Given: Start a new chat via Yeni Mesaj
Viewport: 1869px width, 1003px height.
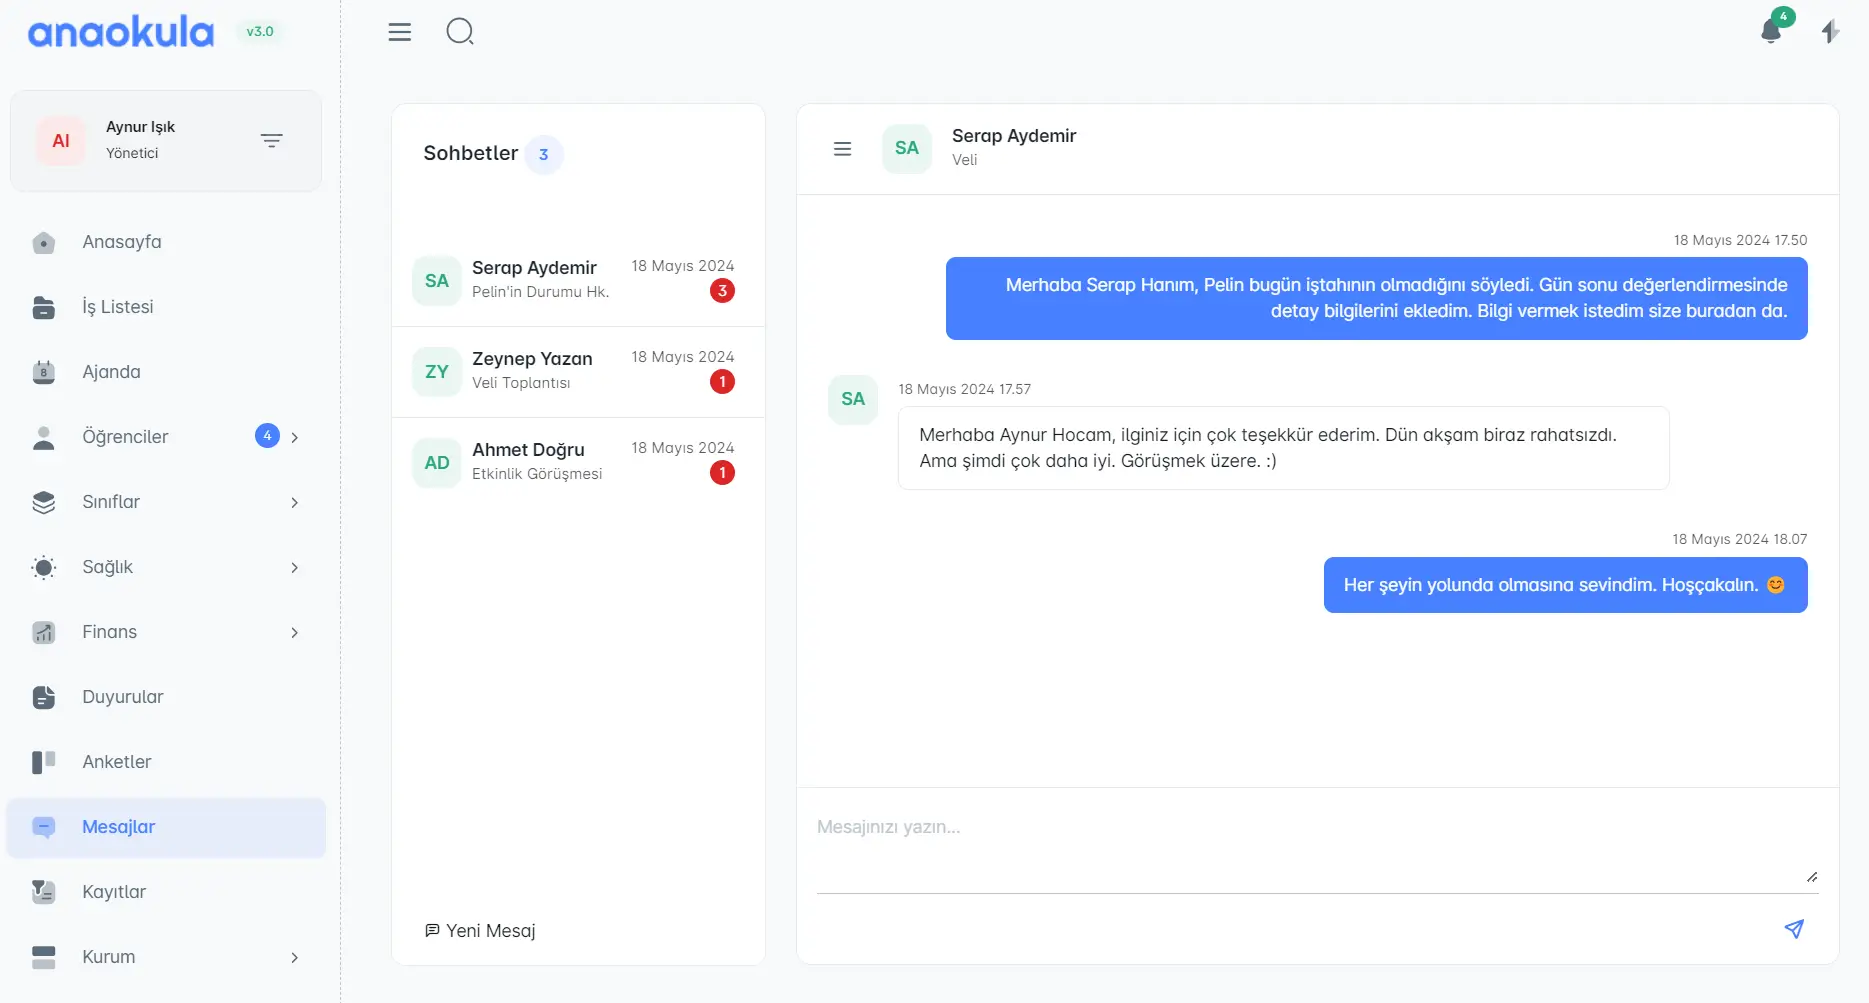Looking at the screenshot, I should pyautogui.click(x=480, y=931).
